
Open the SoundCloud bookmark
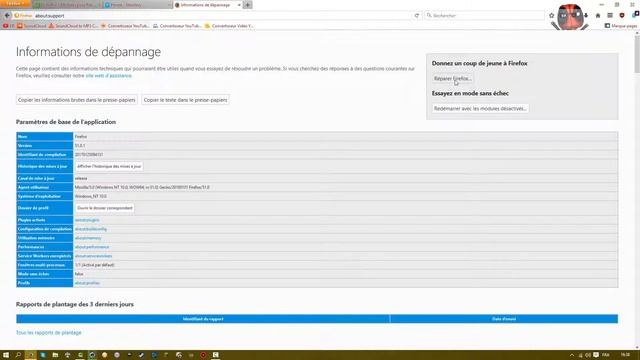[x=32, y=26]
